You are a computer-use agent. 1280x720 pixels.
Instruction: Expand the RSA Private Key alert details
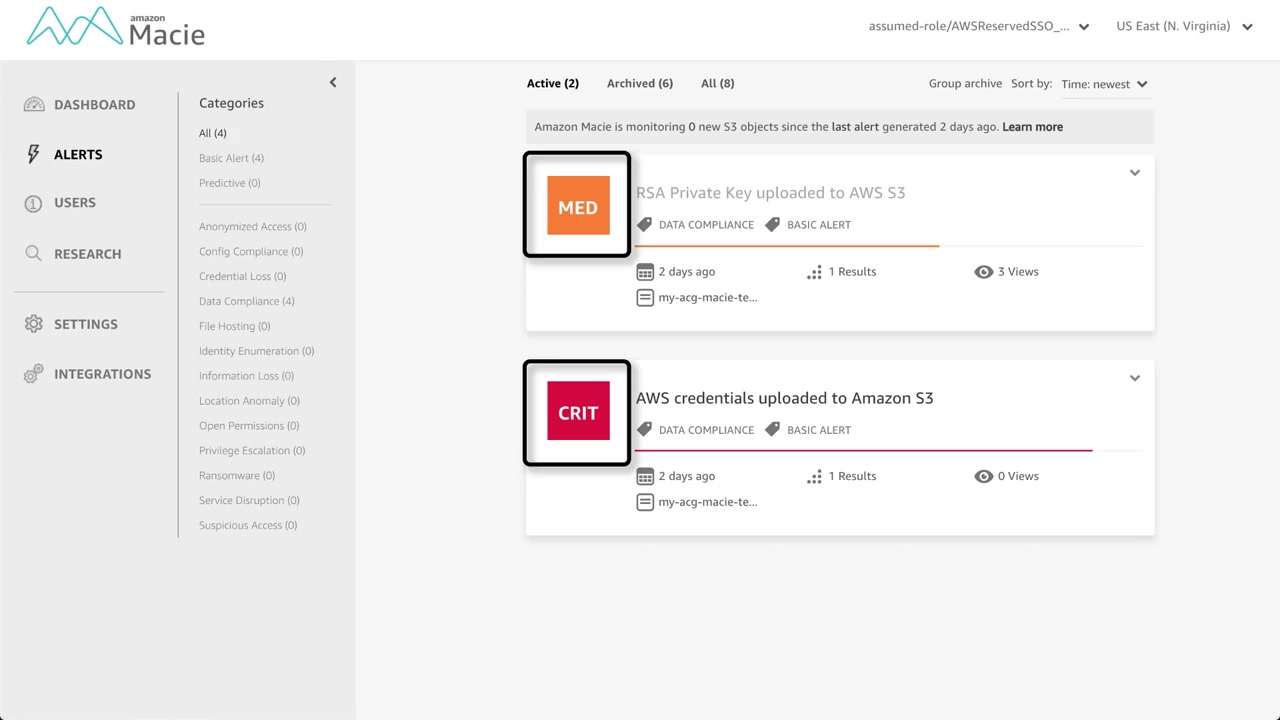[x=1135, y=173]
